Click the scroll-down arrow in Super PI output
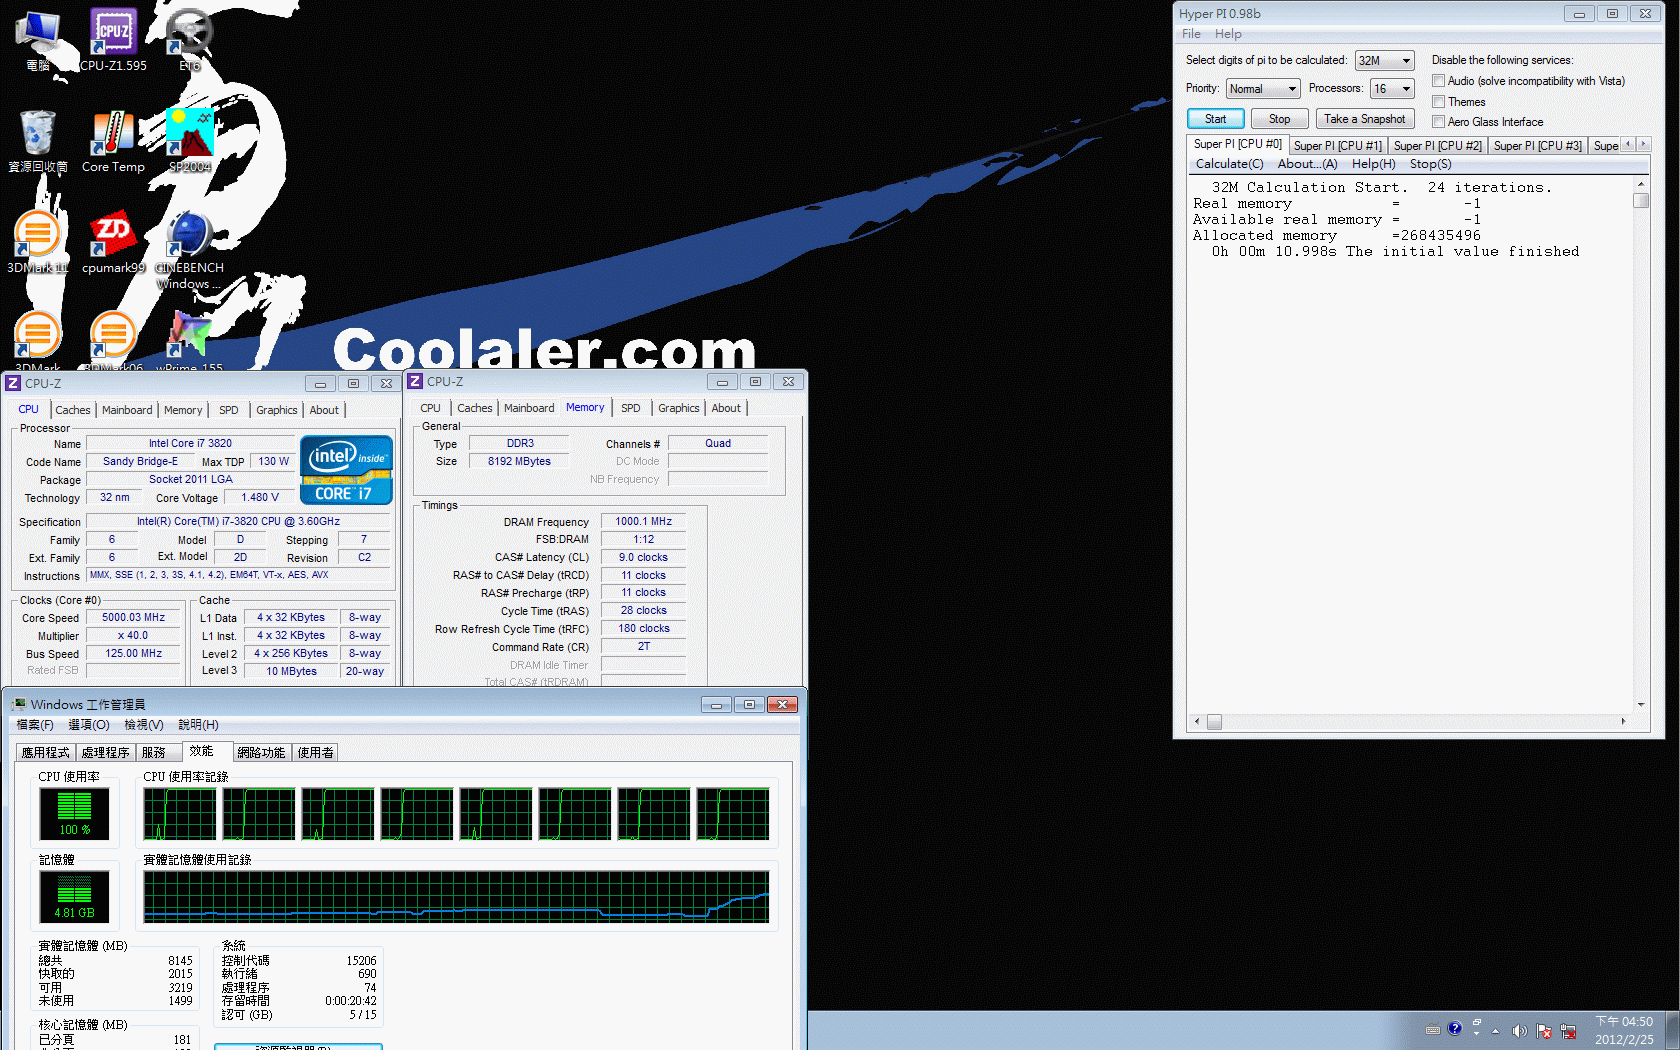This screenshot has height=1050, width=1680. click(x=1641, y=705)
